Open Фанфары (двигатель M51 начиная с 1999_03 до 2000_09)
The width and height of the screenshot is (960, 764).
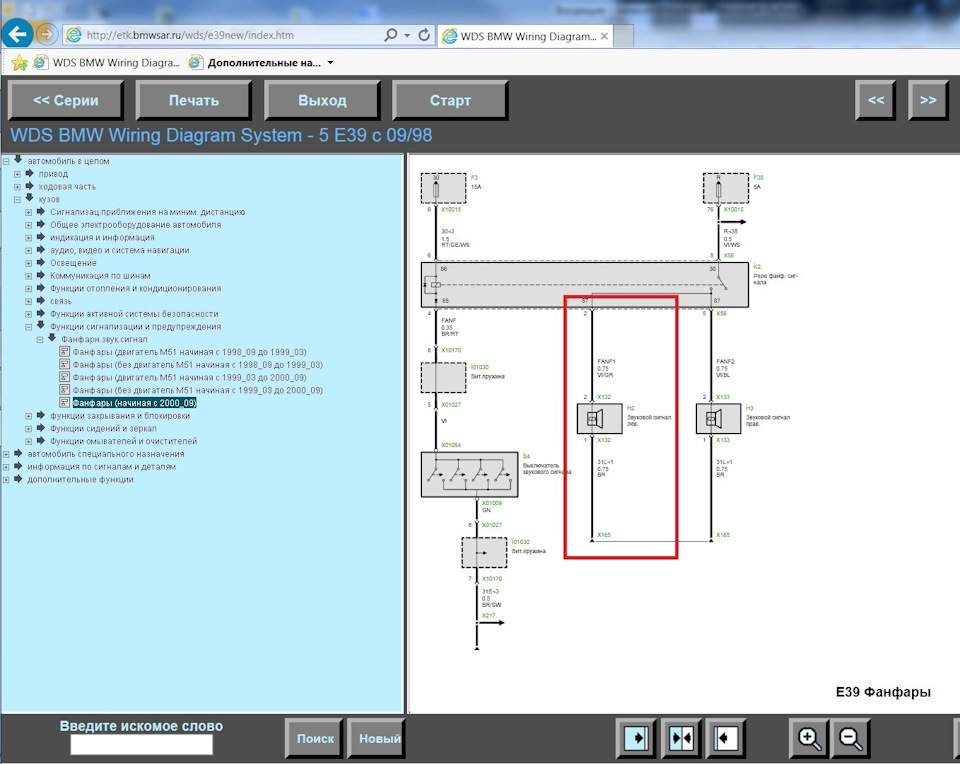tap(189, 378)
